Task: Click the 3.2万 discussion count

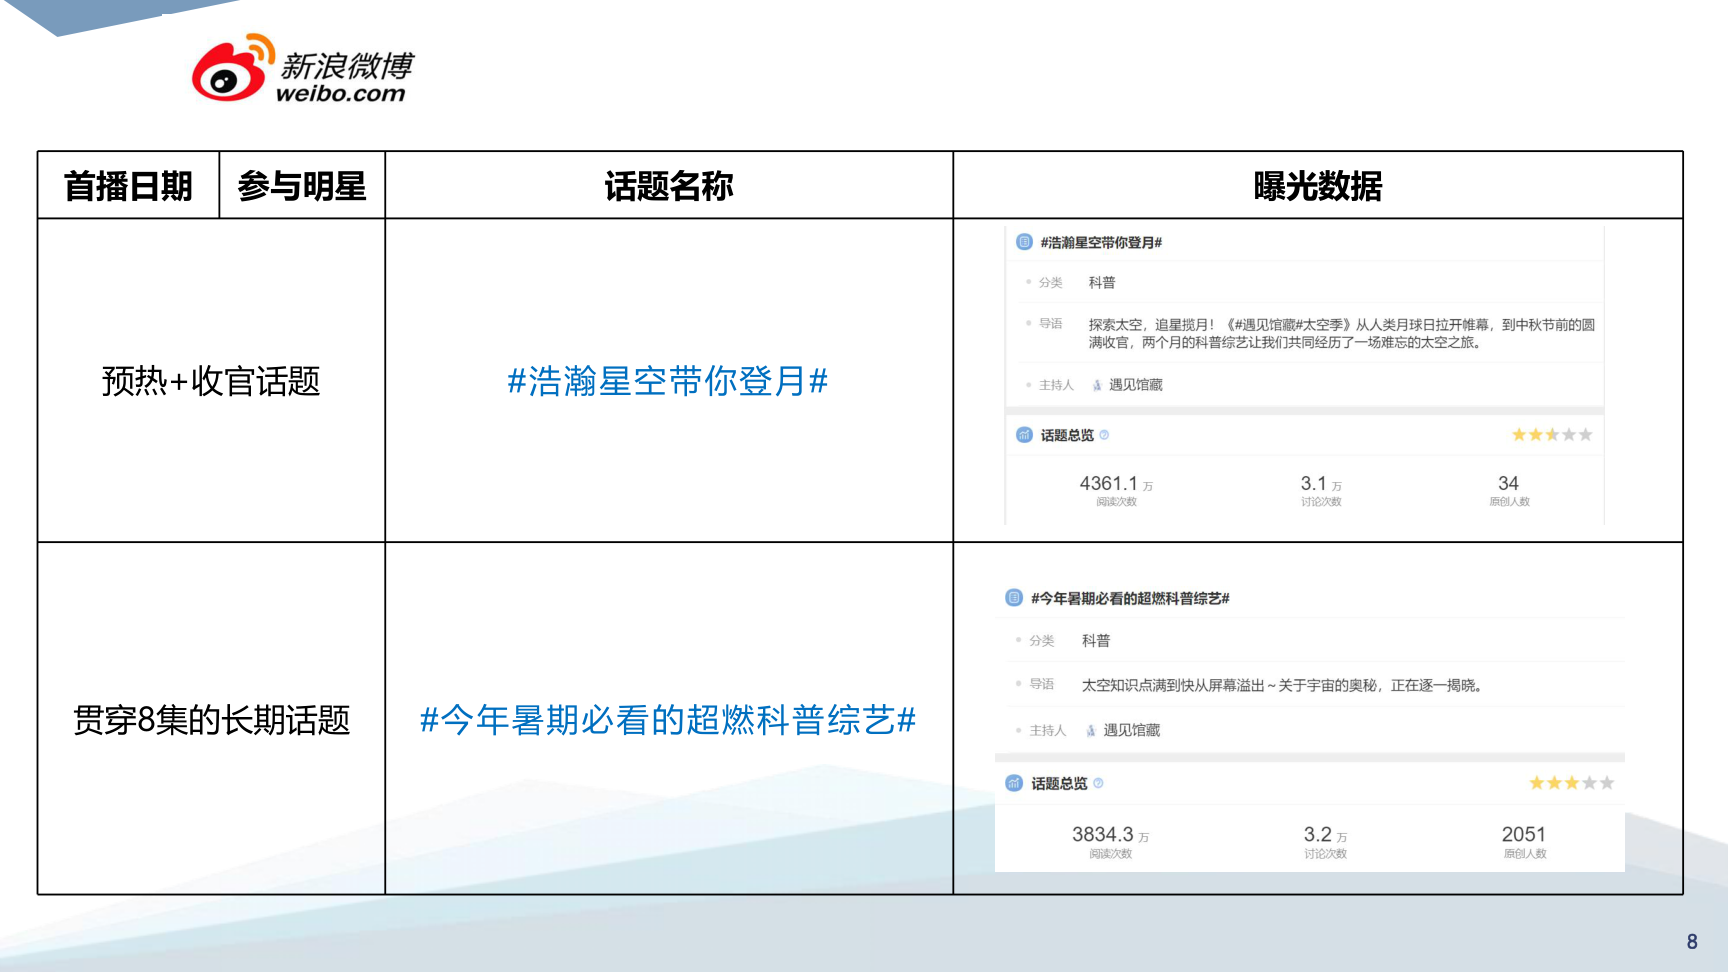Action: (1325, 835)
